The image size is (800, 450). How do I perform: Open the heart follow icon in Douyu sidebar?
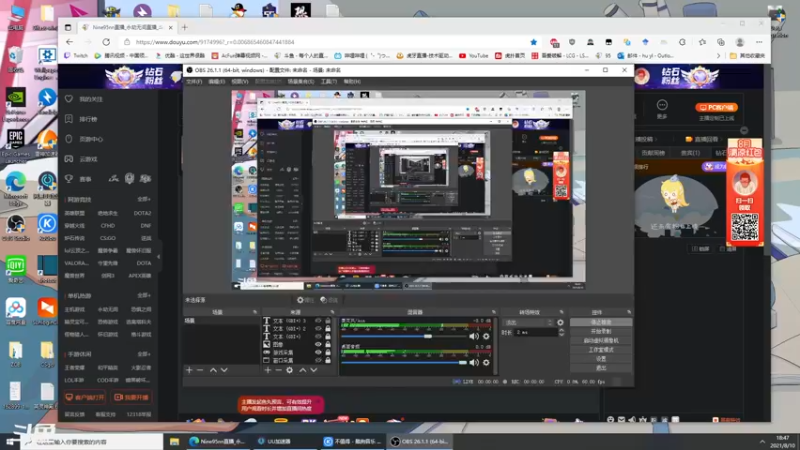69,99
